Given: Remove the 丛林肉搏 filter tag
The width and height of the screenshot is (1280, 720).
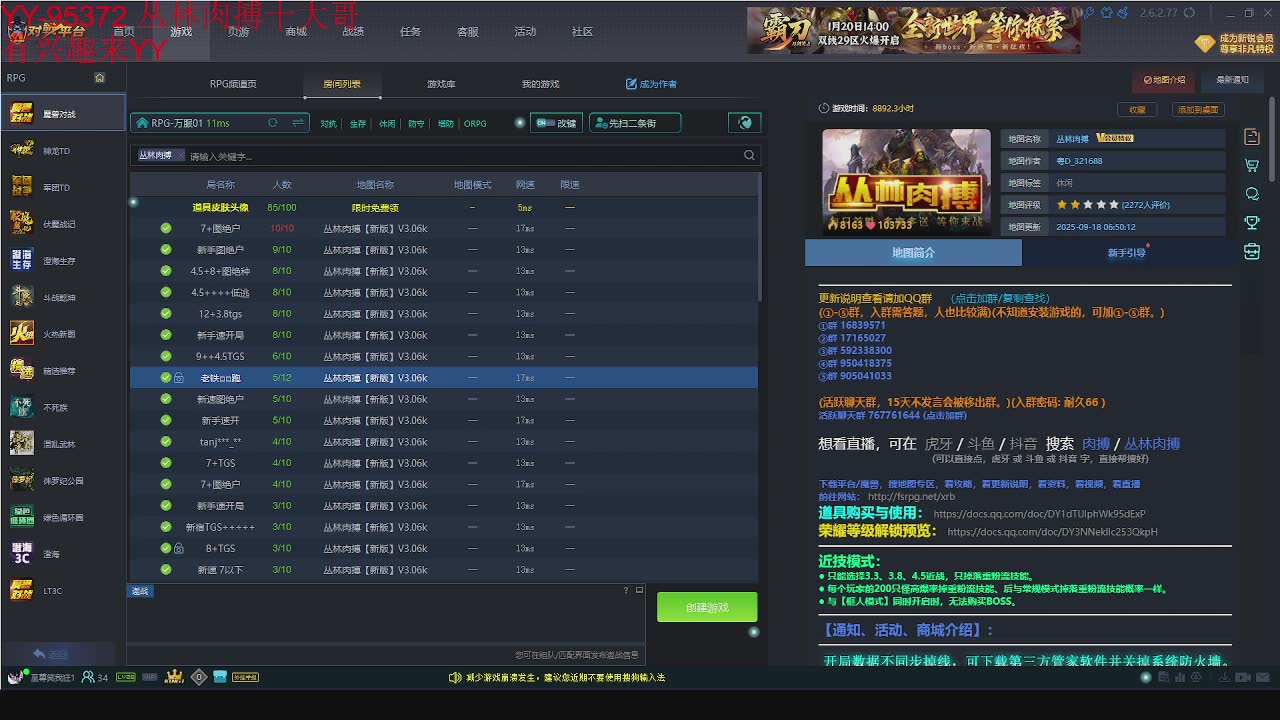Looking at the screenshot, I should 180,156.
